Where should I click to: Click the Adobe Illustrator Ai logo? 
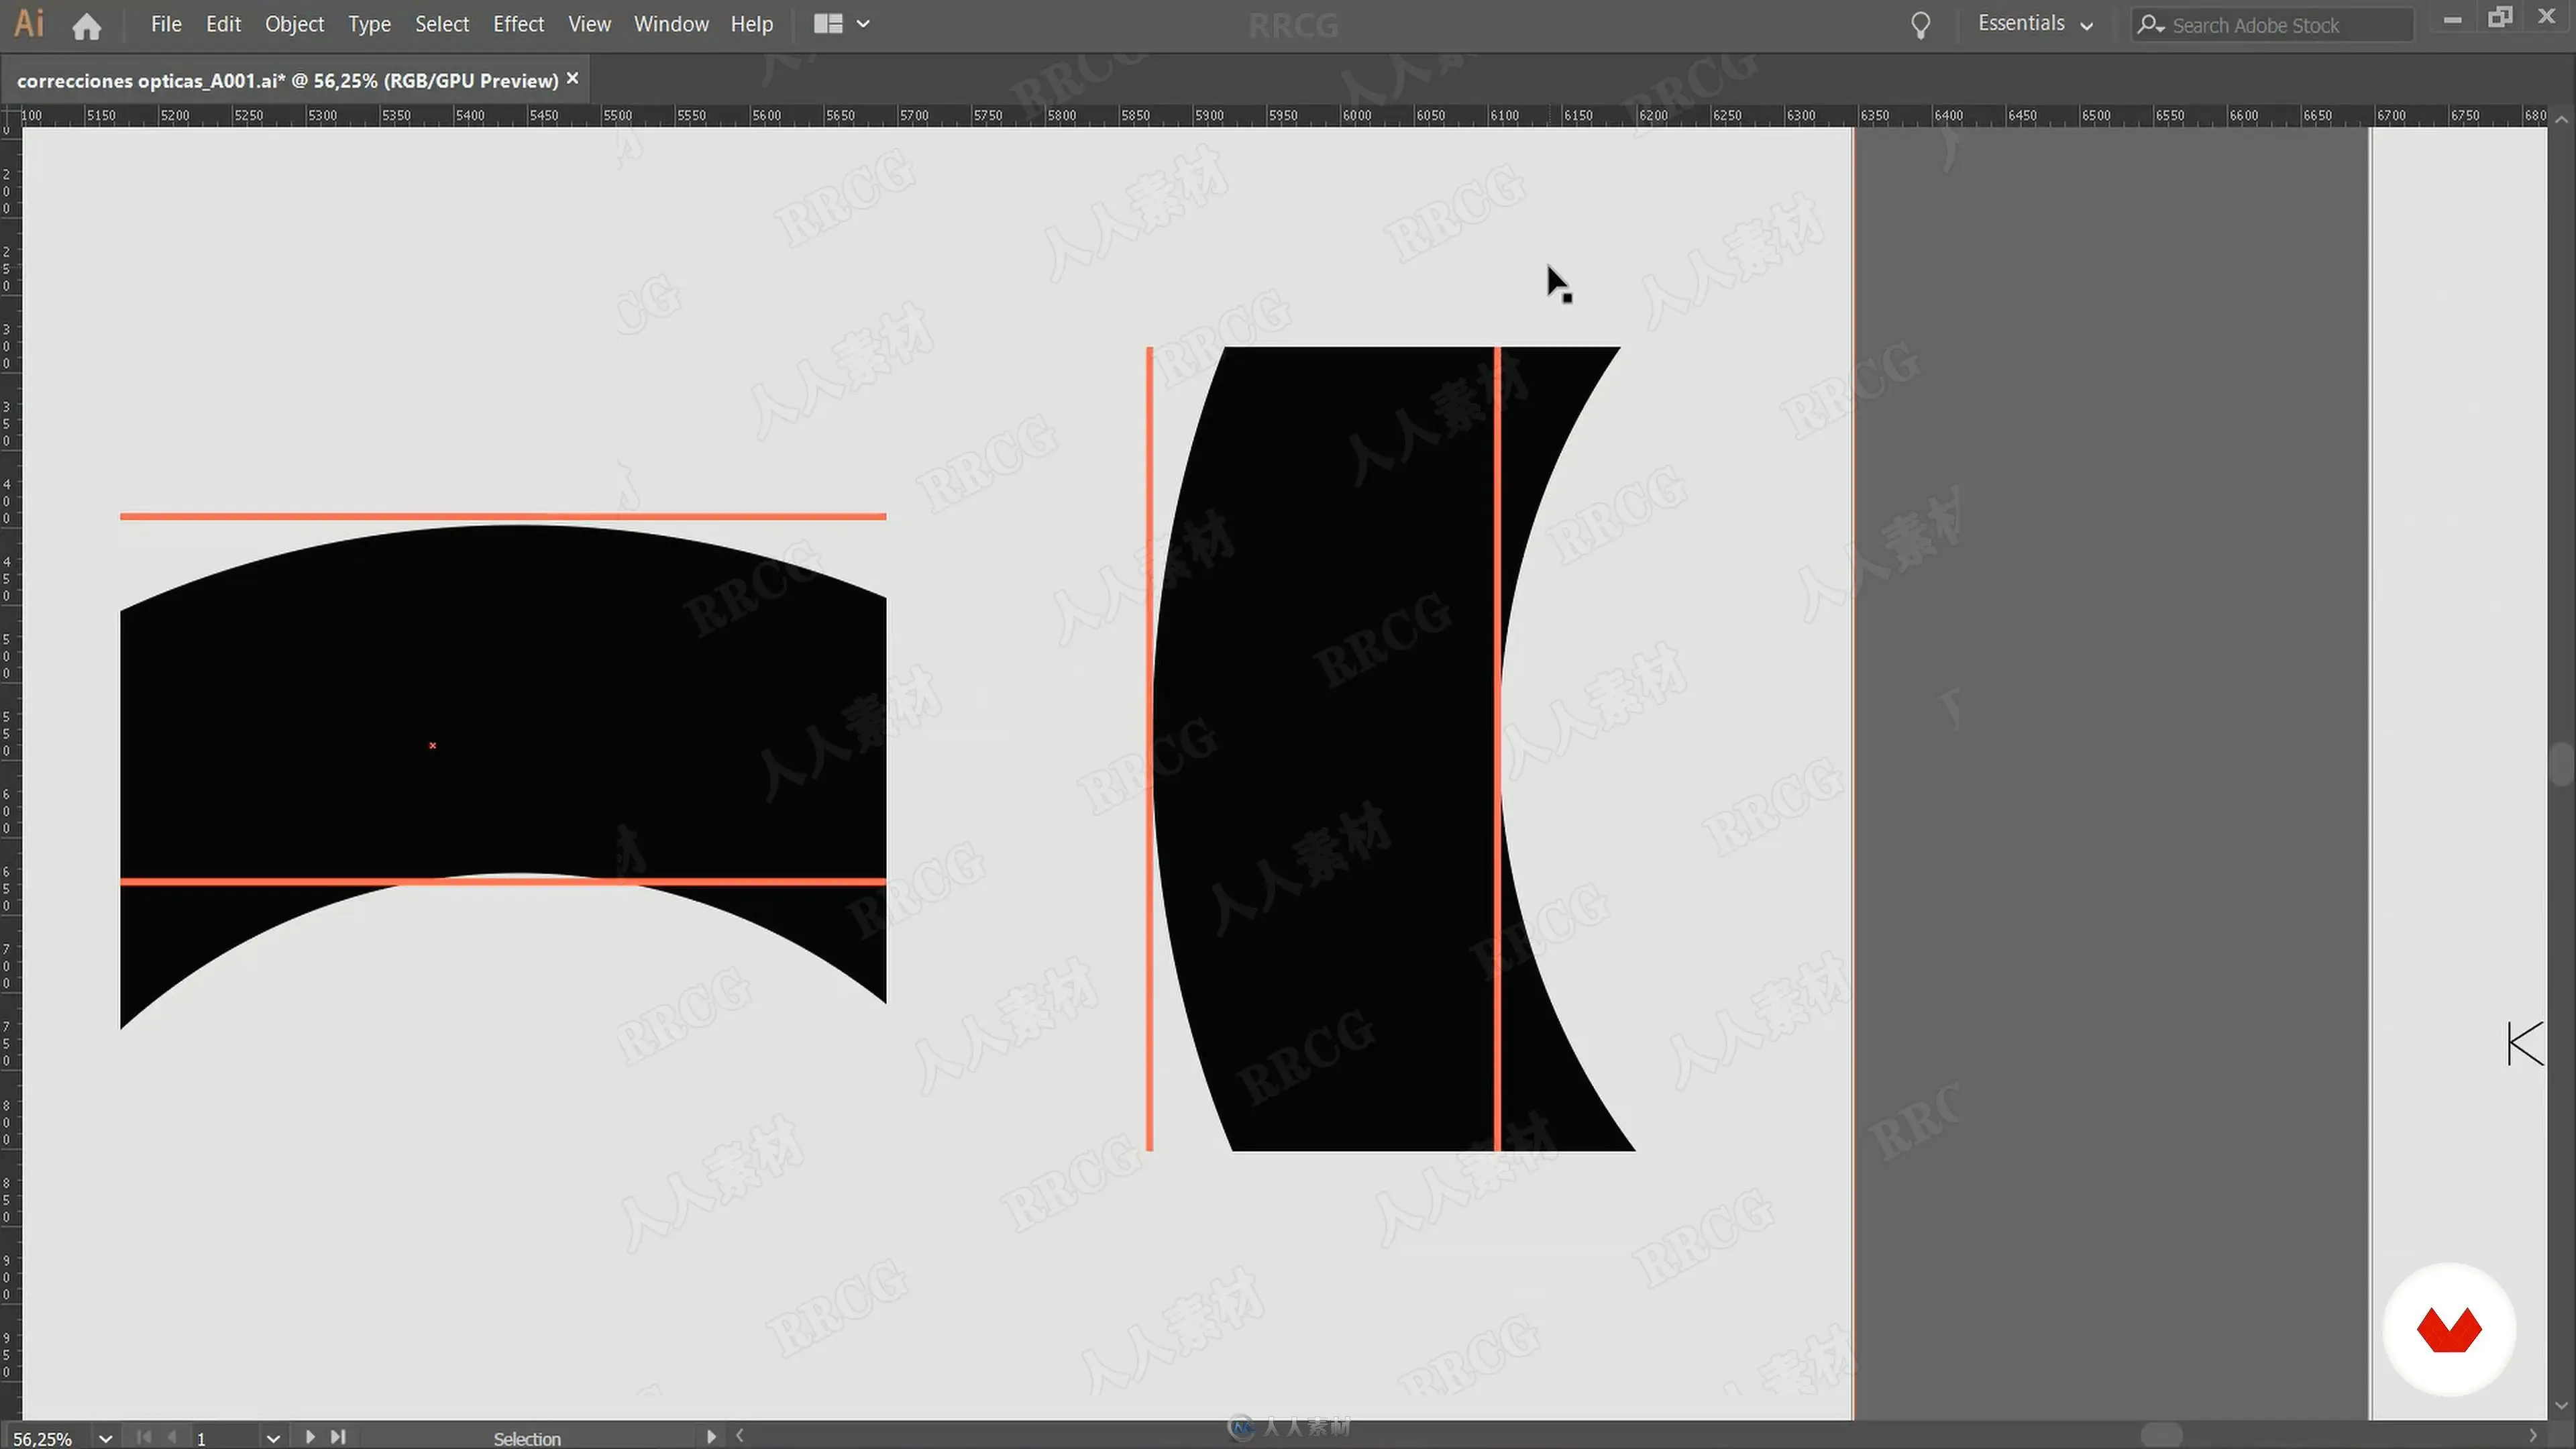[29, 24]
